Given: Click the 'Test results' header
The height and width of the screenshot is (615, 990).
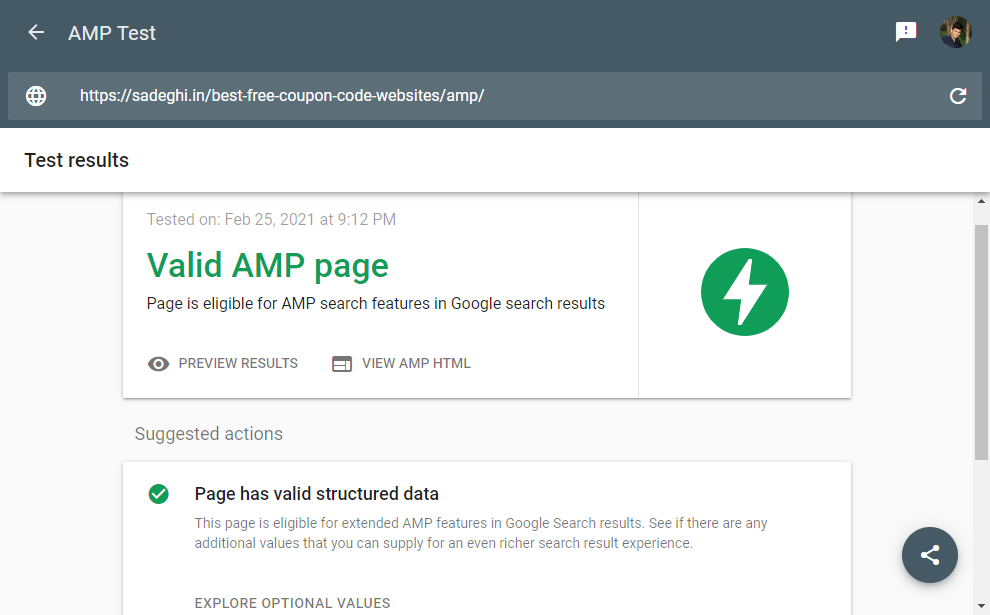Looking at the screenshot, I should (x=76, y=160).
